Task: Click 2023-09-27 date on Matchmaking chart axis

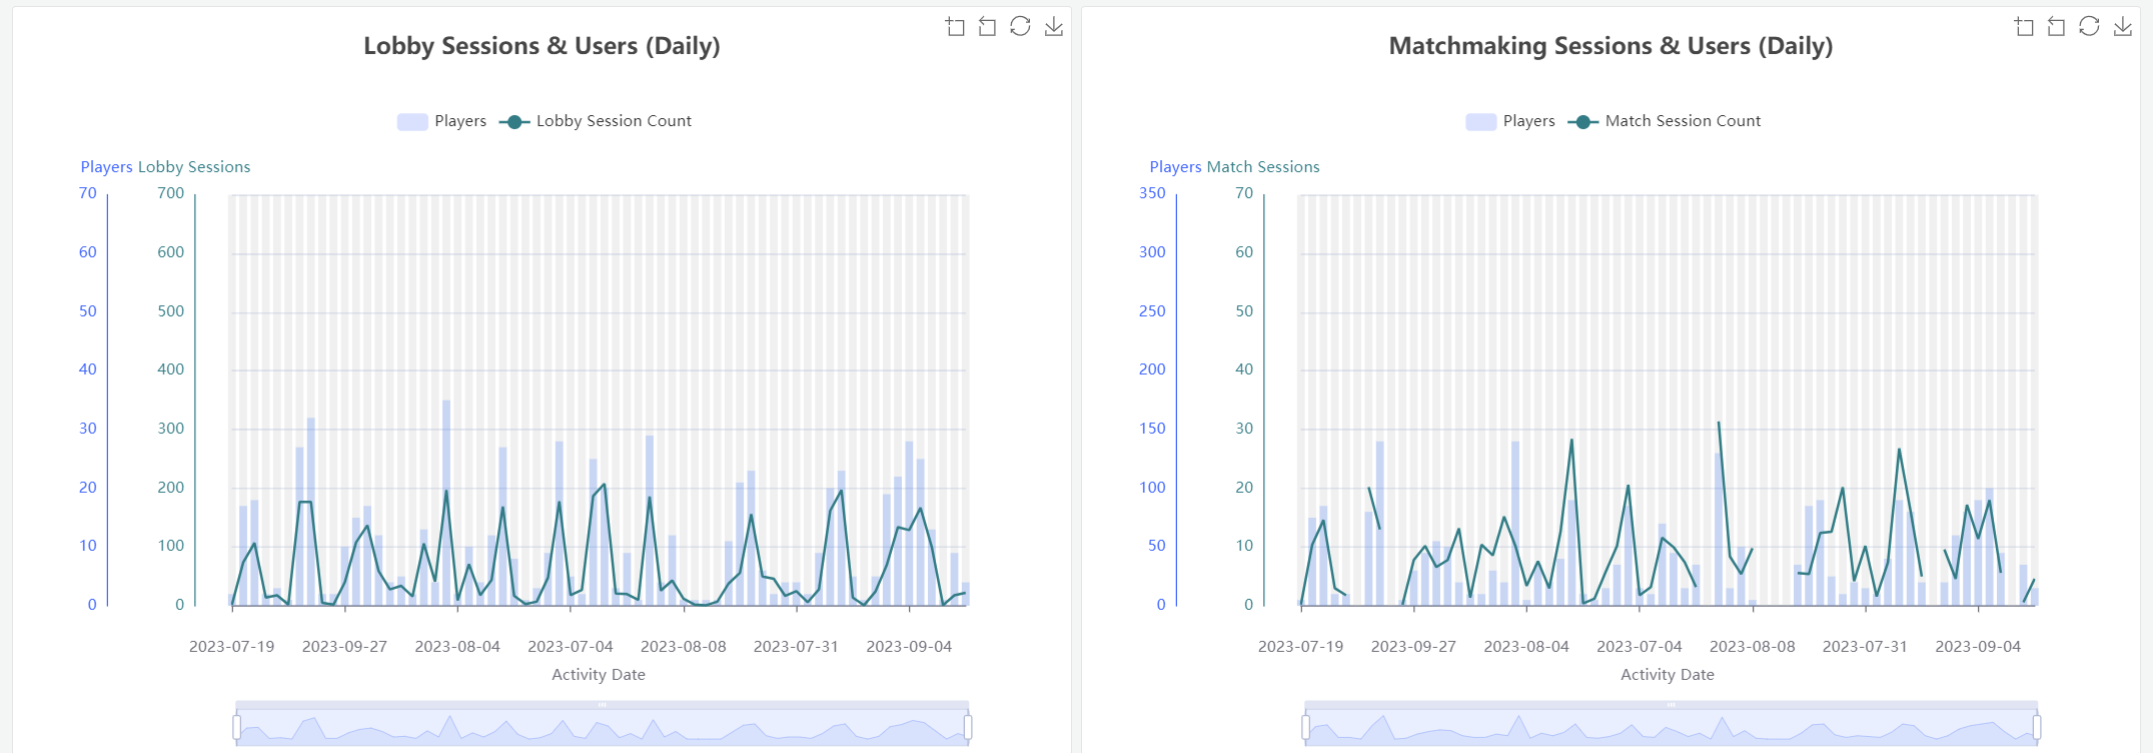Action: click(x=1413, y=647)
